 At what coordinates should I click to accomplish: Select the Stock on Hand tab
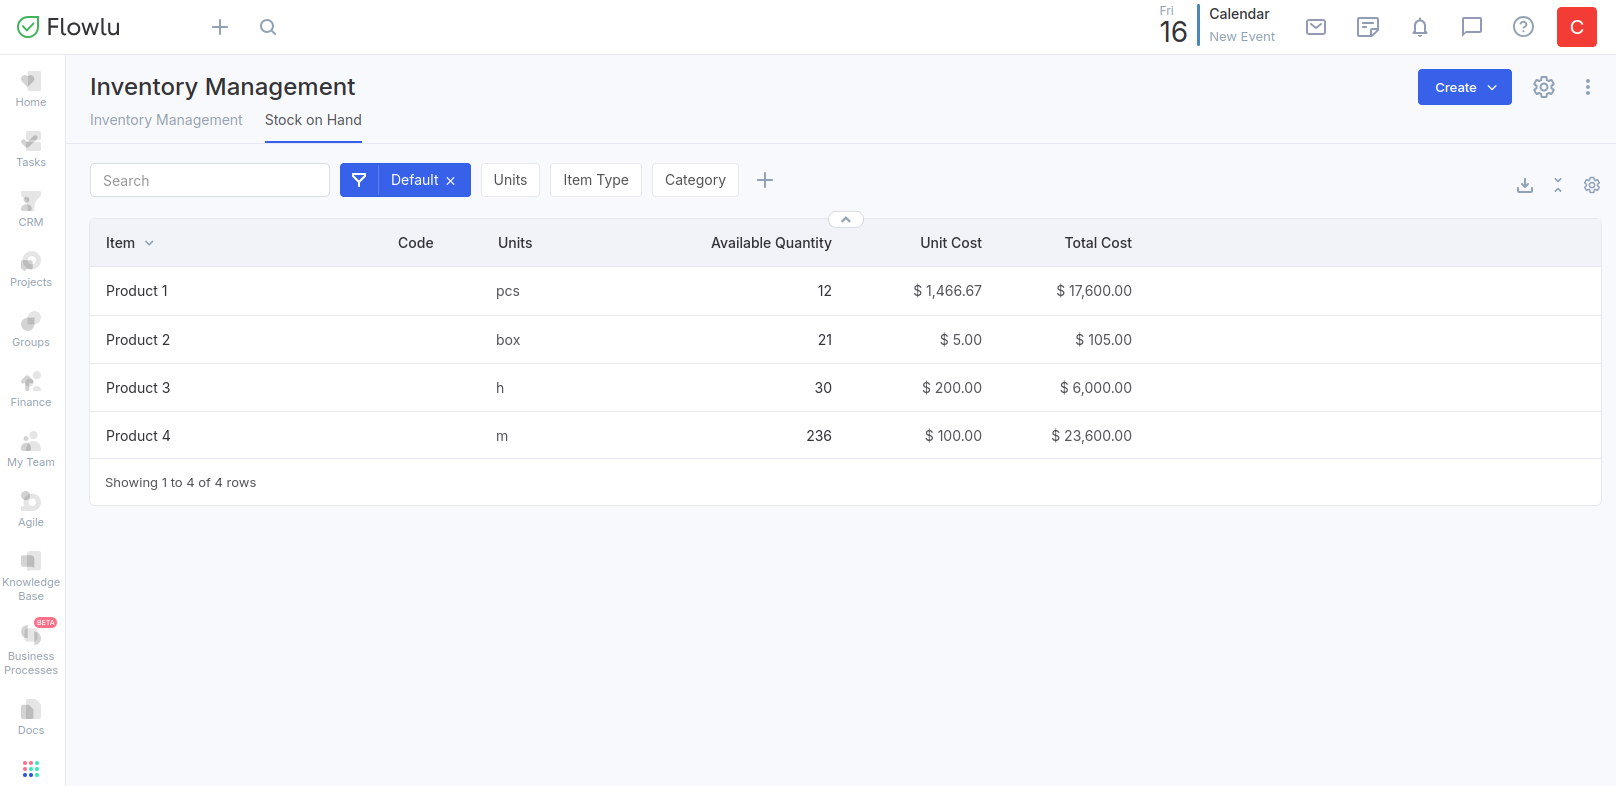[x=313, y=120]
